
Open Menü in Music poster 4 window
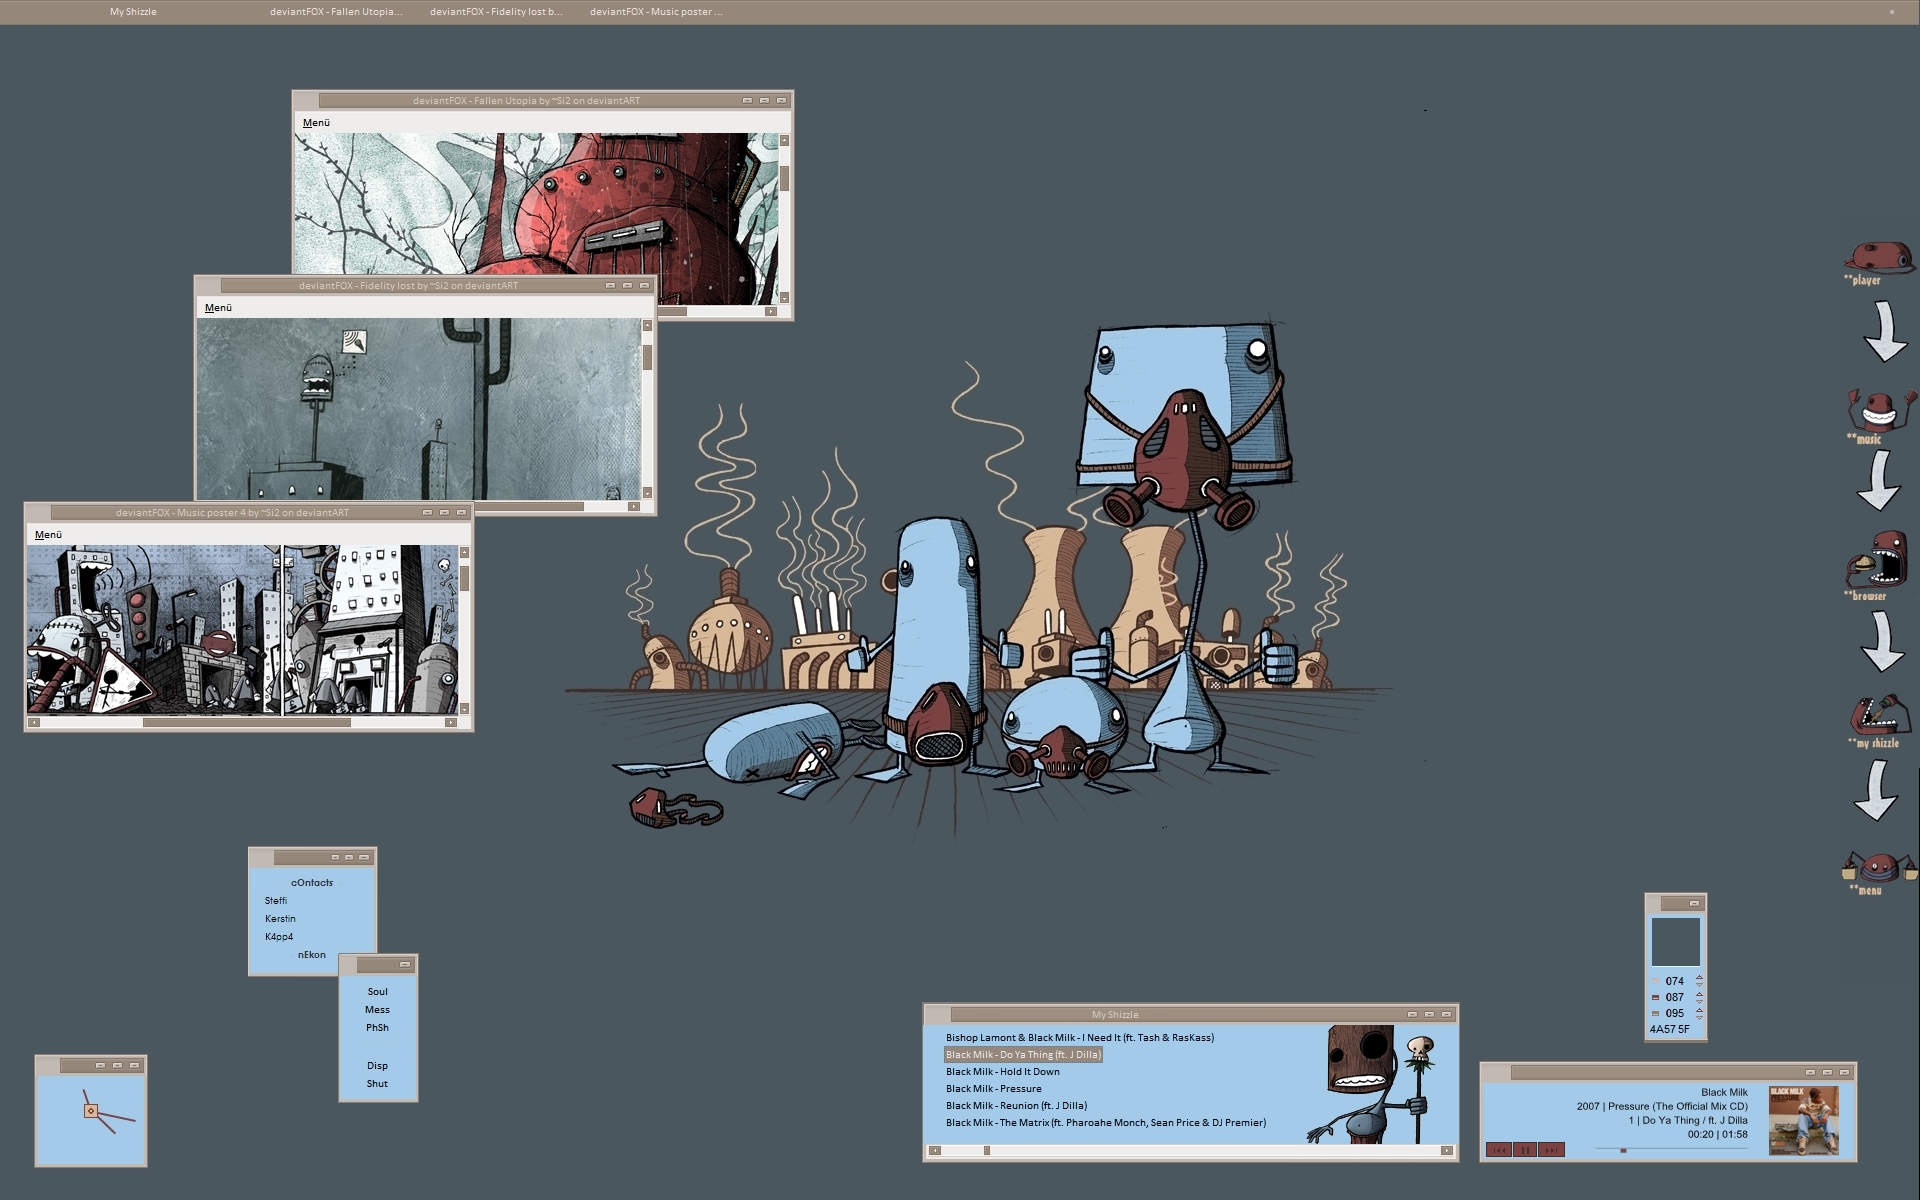click(48, 535)
